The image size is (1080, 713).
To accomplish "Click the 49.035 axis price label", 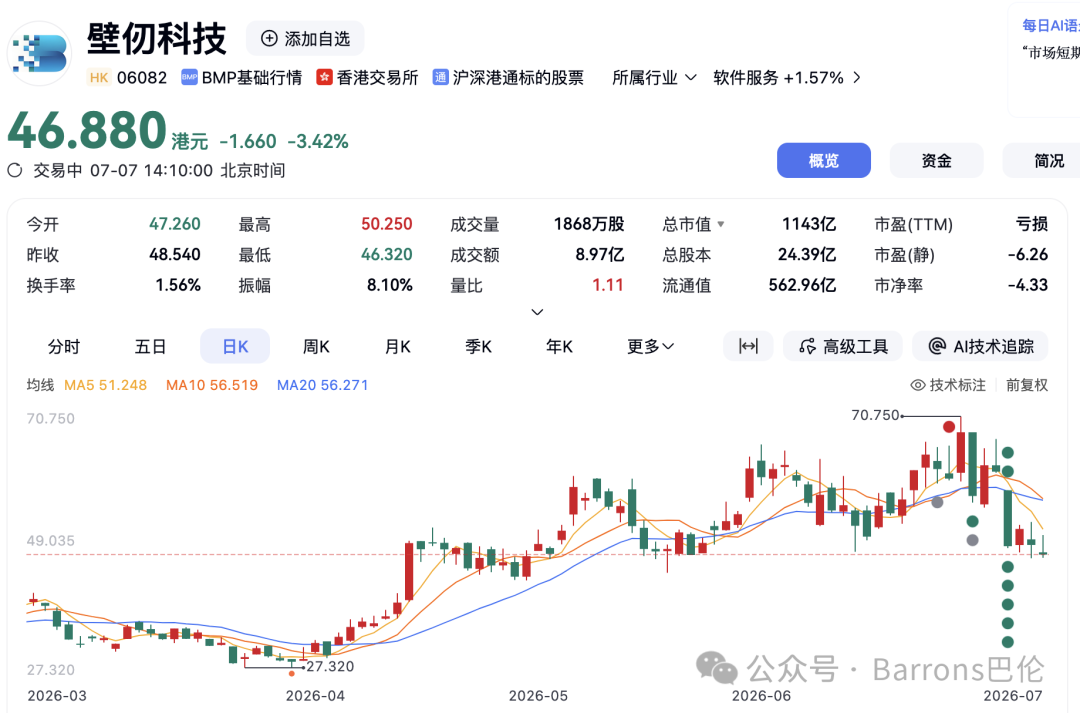I will pyautogui.click(x=50, y=541).
